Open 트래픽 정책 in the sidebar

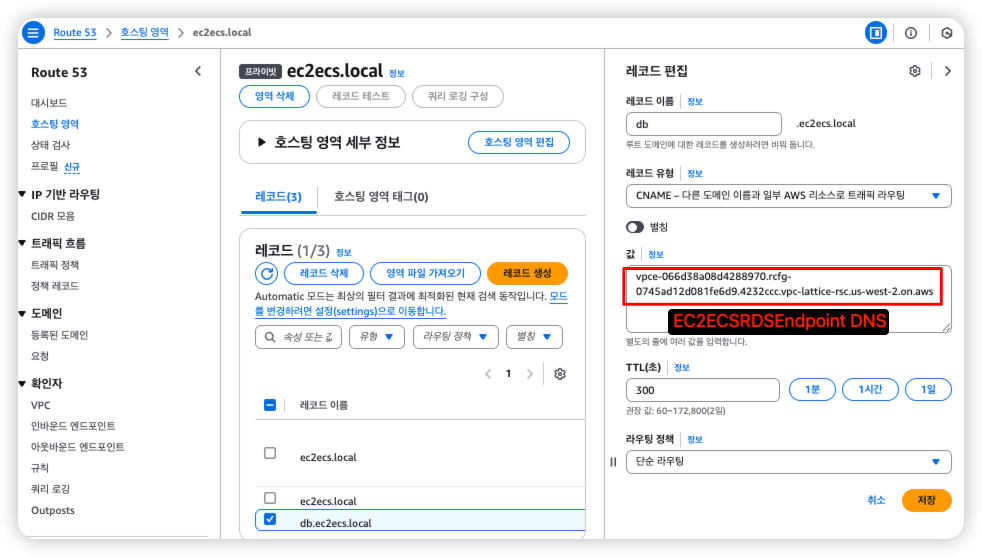pos(55,265)
